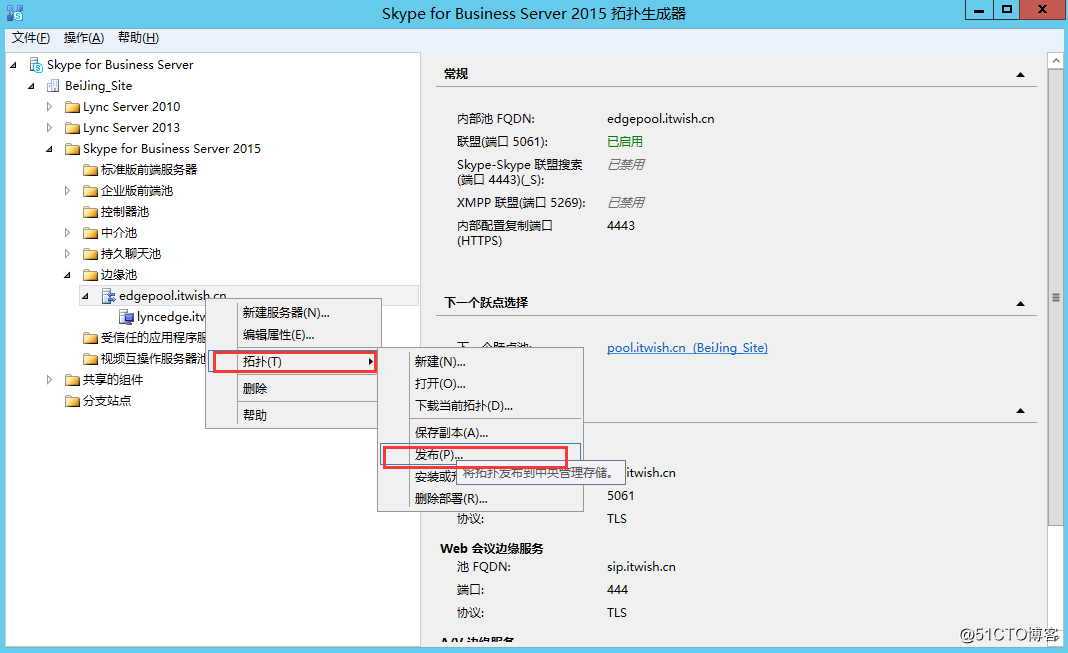Click the 企业版前端池 folder icon
The image size is (1068, 653).
coord(90,191)
